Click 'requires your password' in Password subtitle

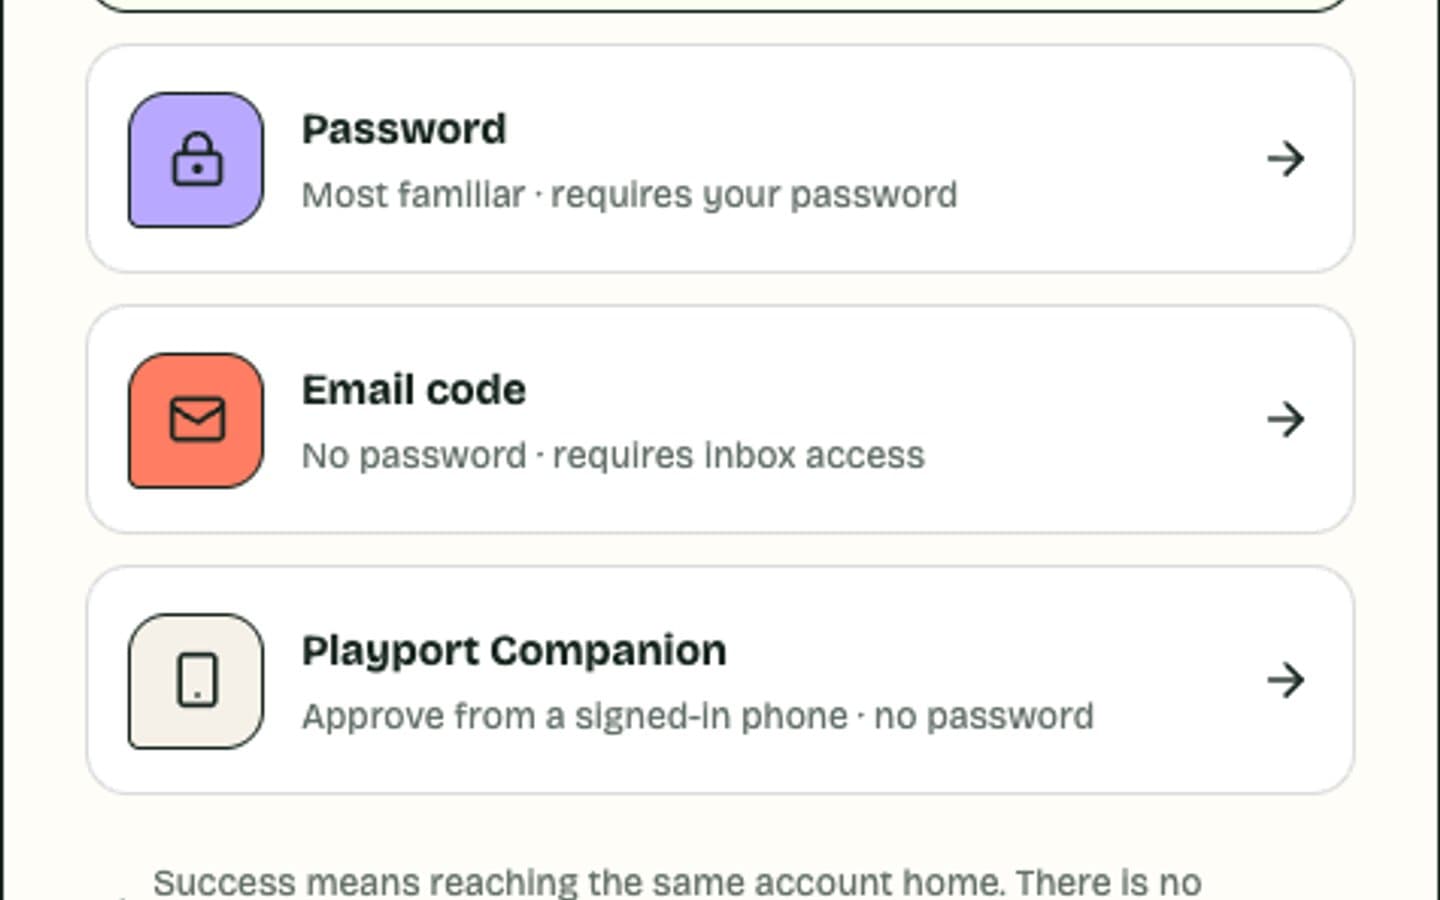[x=754, y=195]
